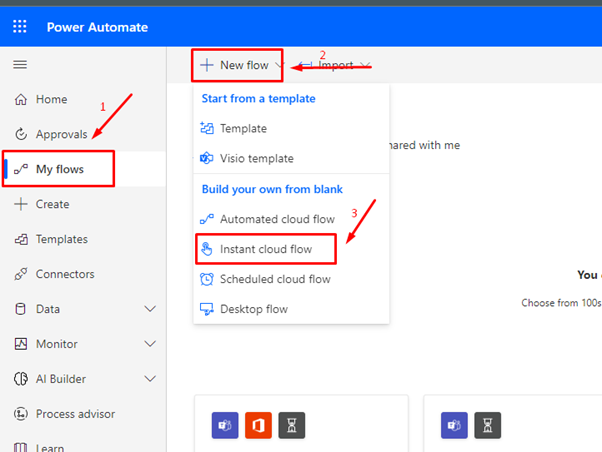The height and width of the screenshot is (452, 602).
Task: Click the Template puzzle icon
Action: (207, 128)
